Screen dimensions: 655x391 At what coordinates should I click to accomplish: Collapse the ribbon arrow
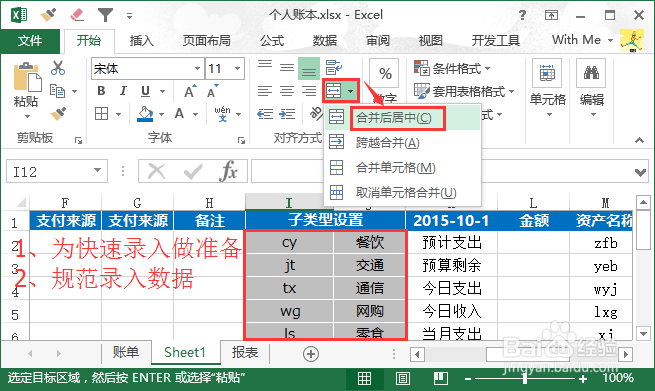639,140
